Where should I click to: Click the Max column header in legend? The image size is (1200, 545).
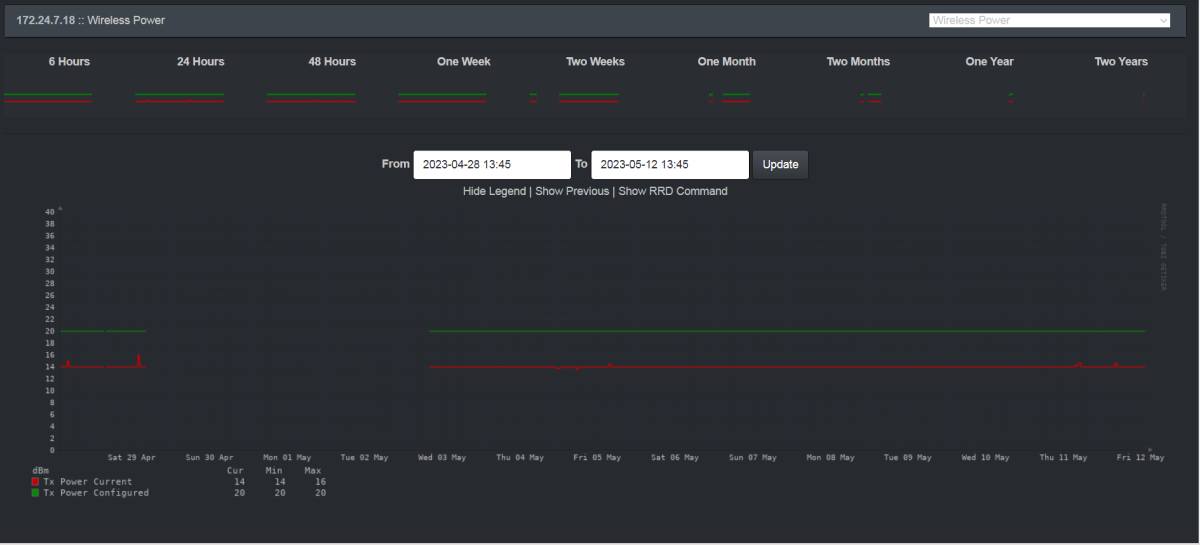[313, 470]
